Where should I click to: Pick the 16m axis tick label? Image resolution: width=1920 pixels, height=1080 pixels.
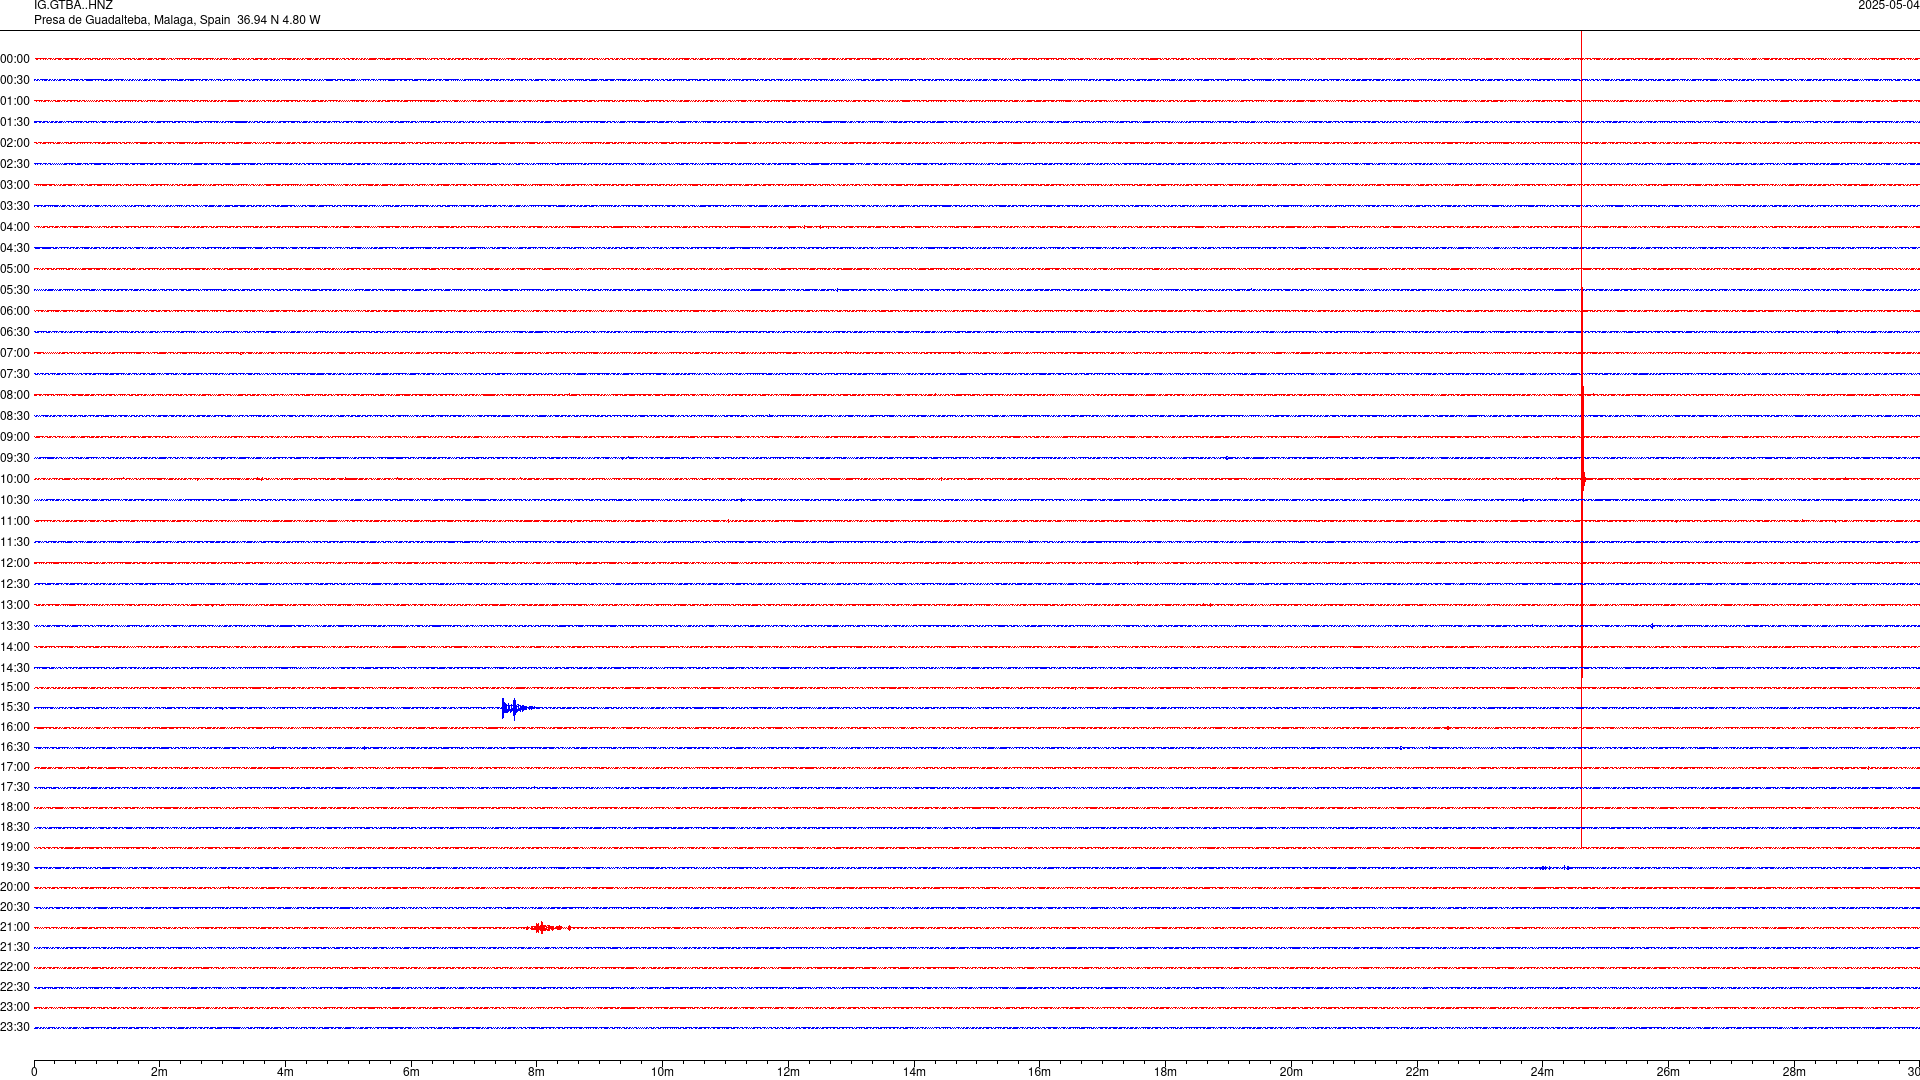(1040, 1072)
